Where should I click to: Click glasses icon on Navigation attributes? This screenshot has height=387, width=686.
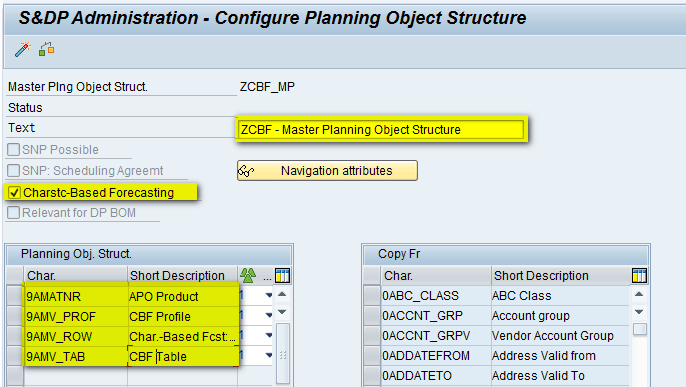pos(246,171)
